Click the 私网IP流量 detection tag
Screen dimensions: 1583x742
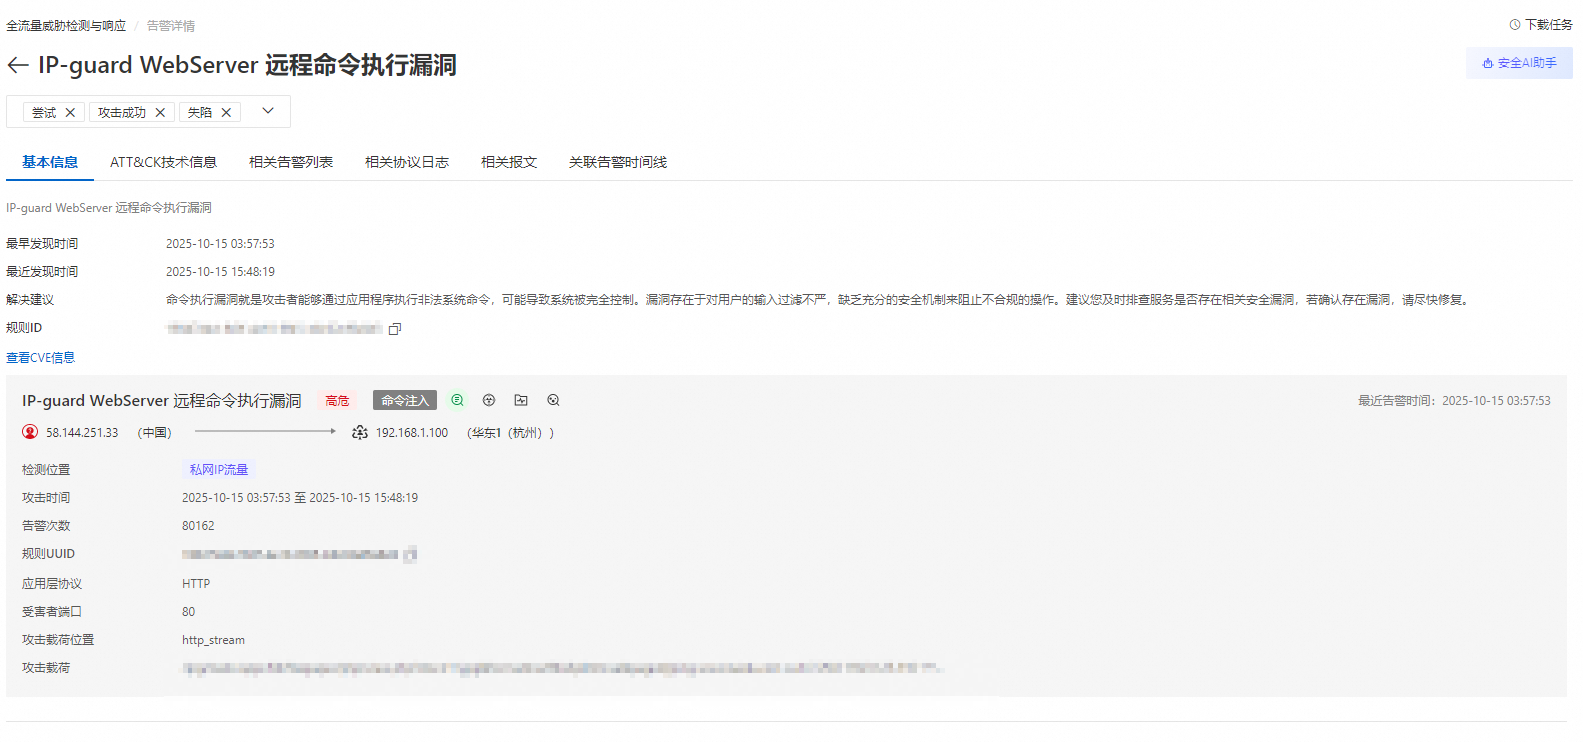(219, 470)
